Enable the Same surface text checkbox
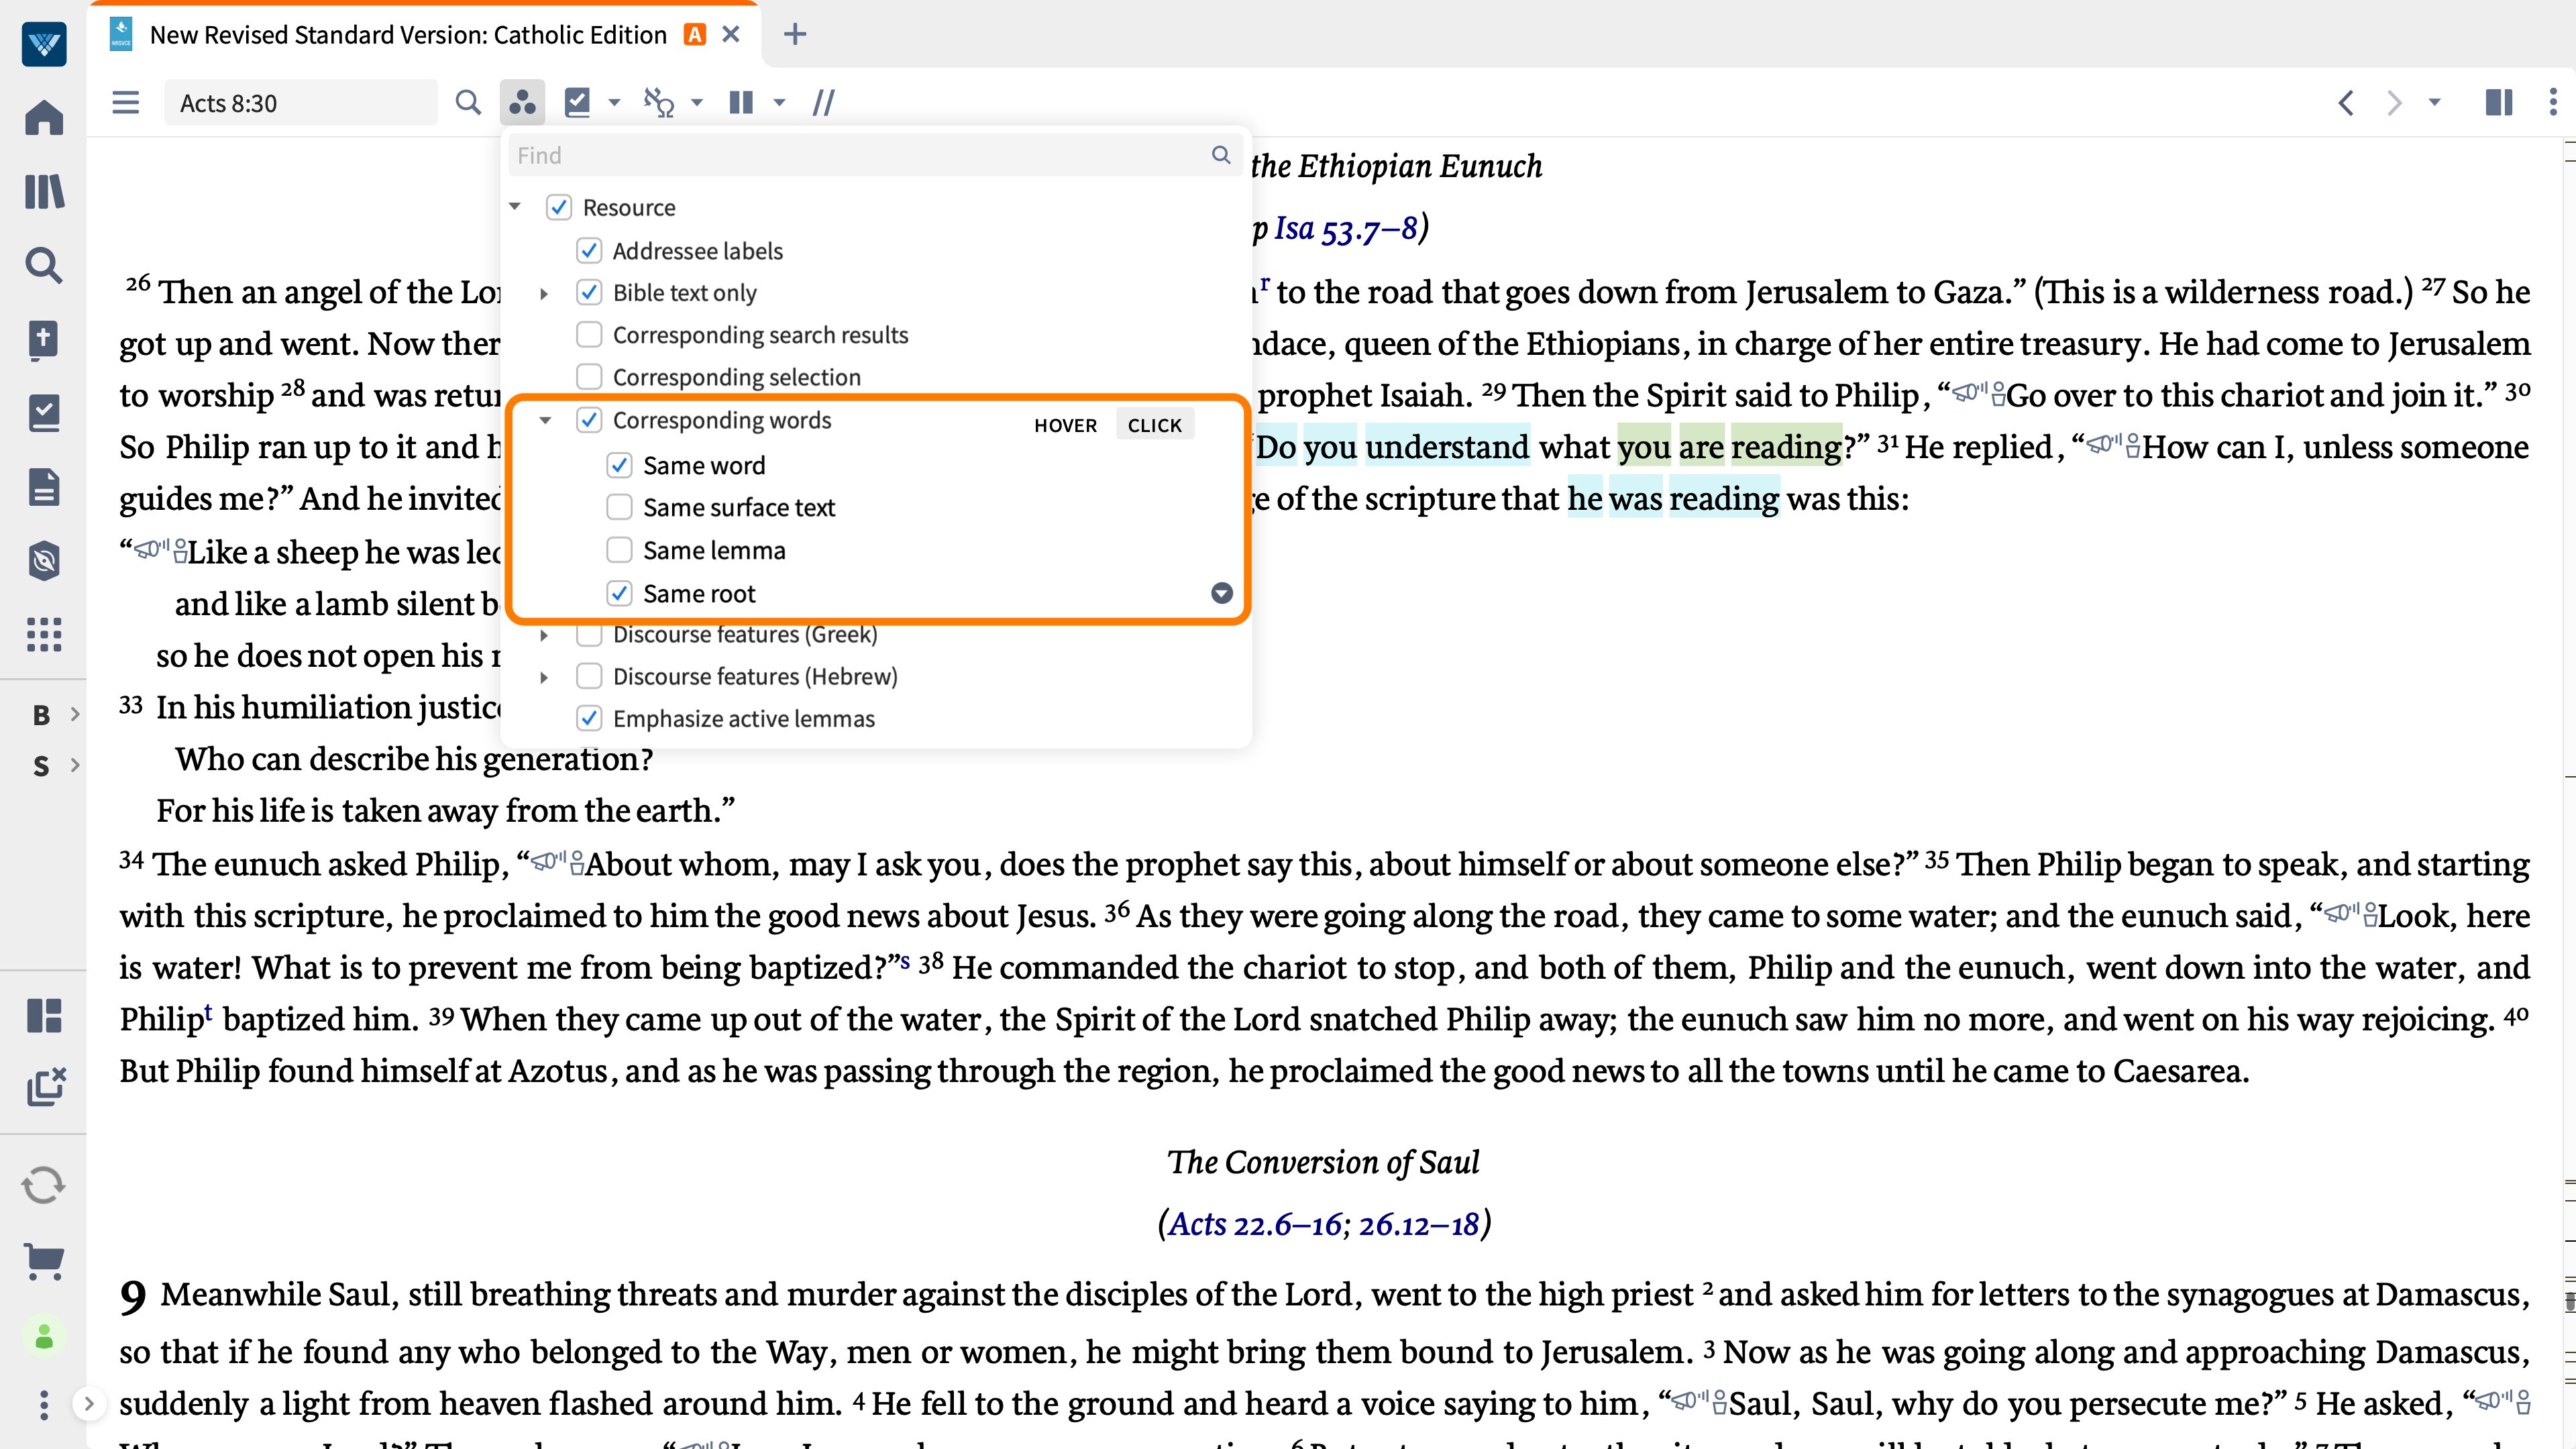The height and width of the screenshot is (1449, 2576). [620, 507]
